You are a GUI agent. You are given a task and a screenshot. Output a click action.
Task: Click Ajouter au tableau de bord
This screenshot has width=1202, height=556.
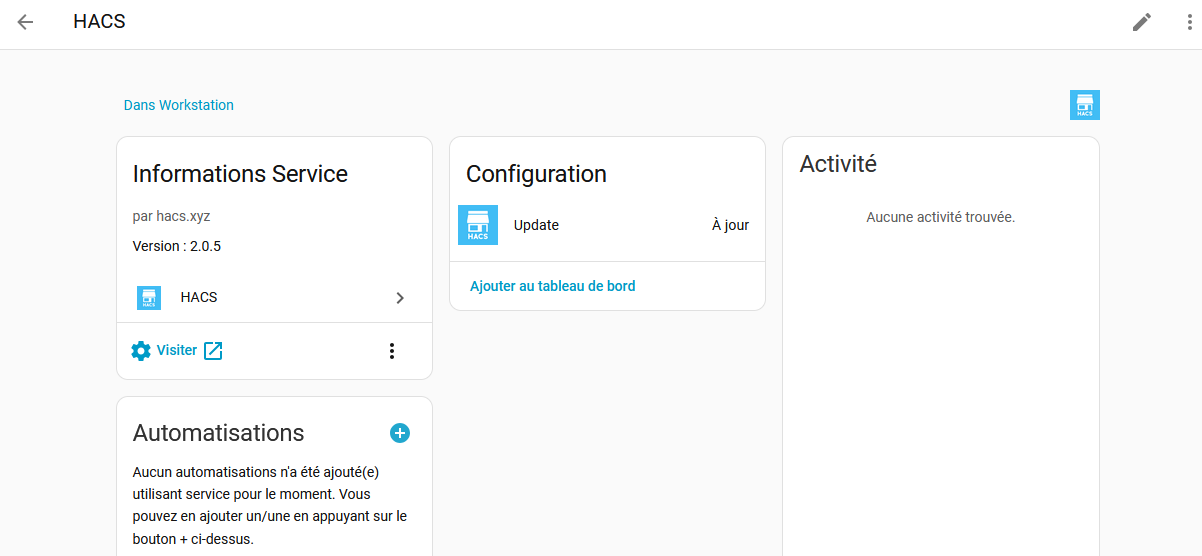pos(552,286)
